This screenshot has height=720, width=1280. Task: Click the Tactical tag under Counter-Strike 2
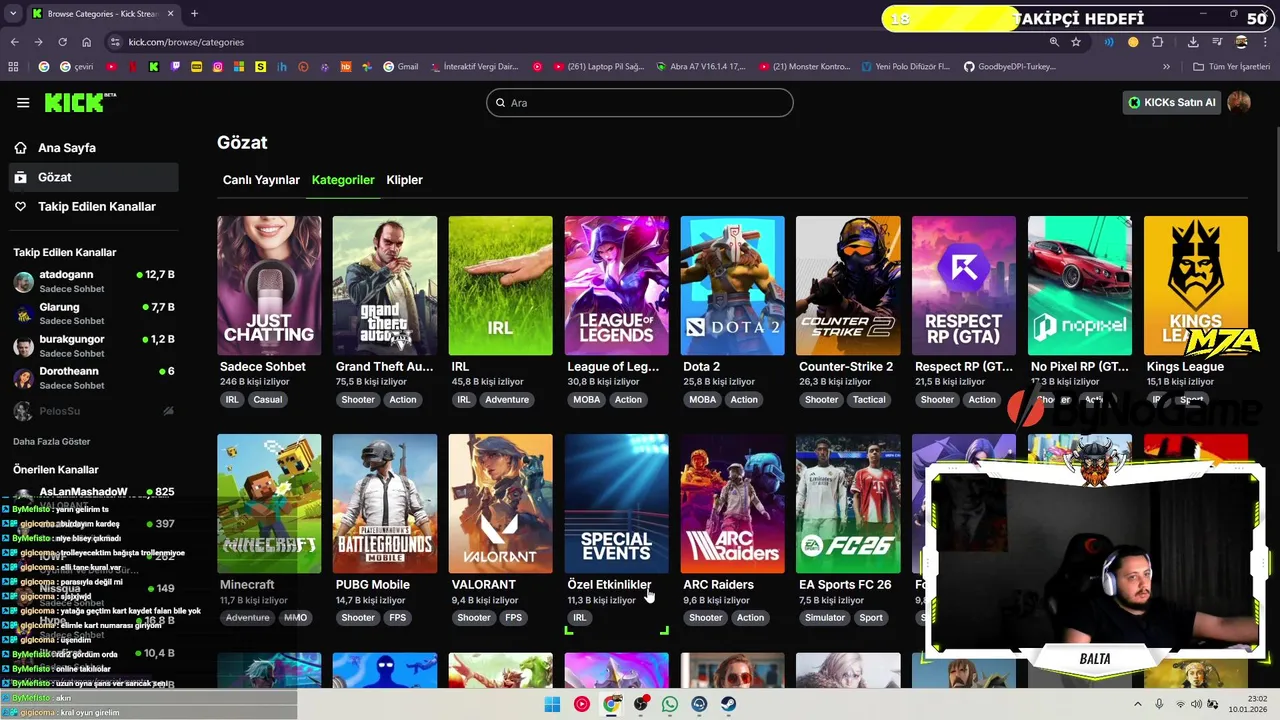[869, 400]
